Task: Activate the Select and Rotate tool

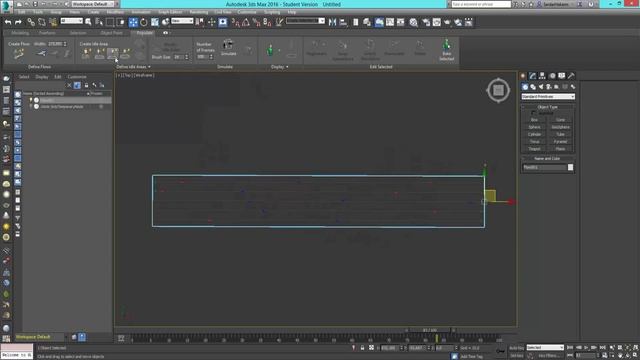Action: [144, 22]
